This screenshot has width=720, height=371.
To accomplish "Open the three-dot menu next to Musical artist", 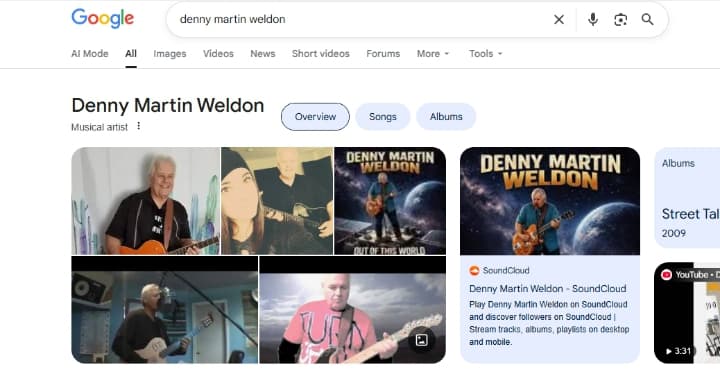I will pyautogui.click(x=139, y=126).
